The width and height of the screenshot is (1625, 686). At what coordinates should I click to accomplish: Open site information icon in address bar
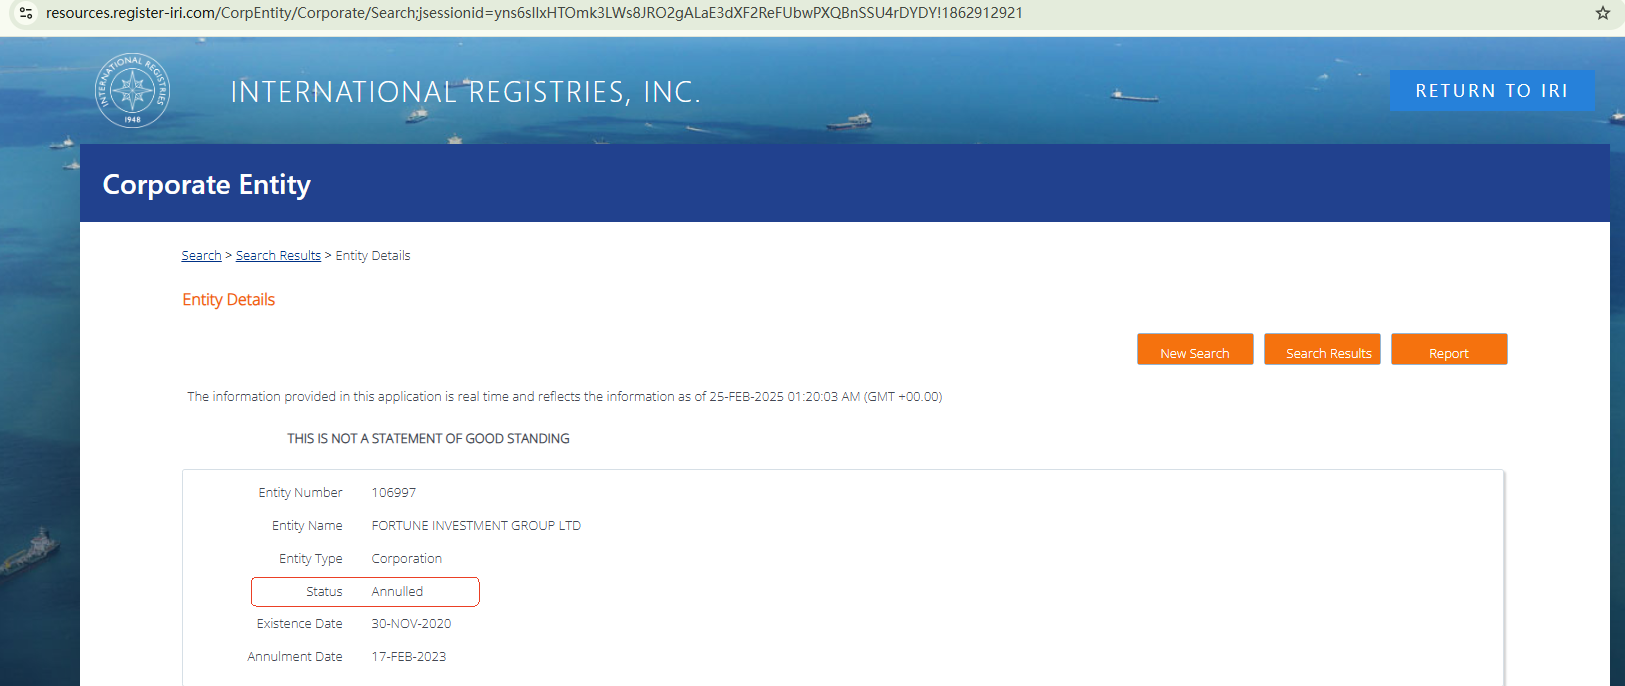[26, 13]
